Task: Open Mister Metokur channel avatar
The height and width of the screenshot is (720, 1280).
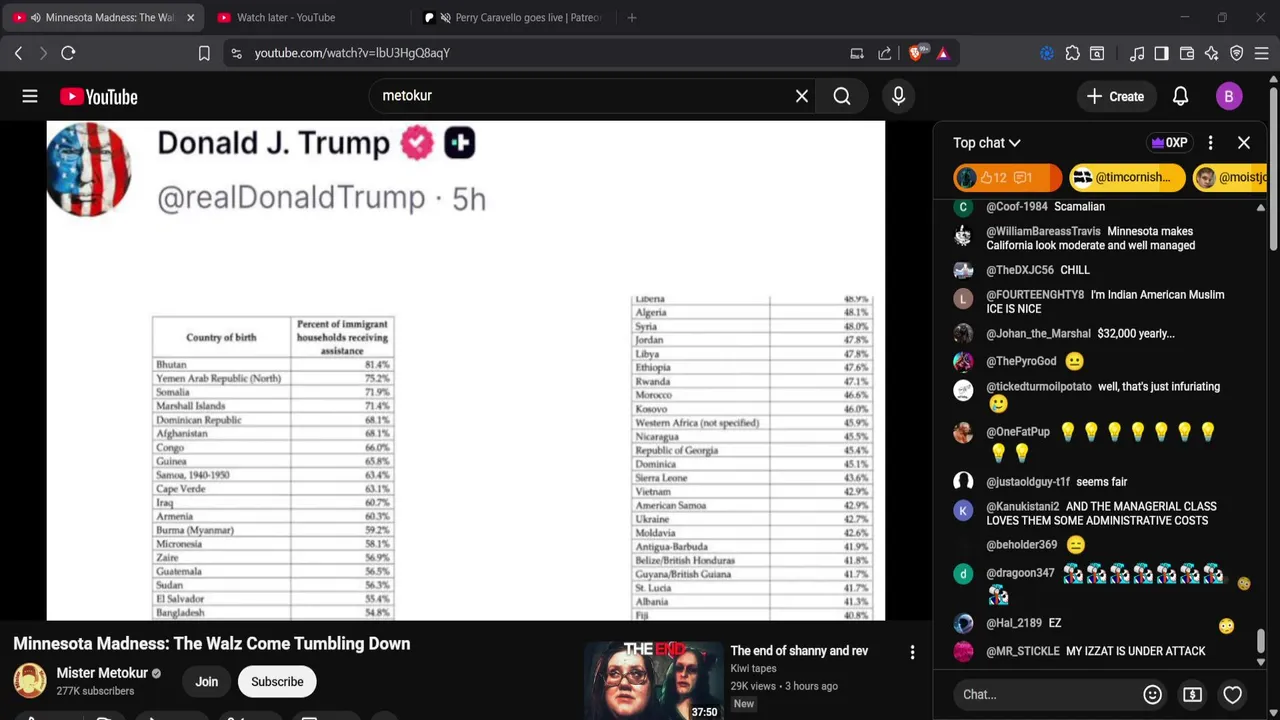Action: [30, 681]
